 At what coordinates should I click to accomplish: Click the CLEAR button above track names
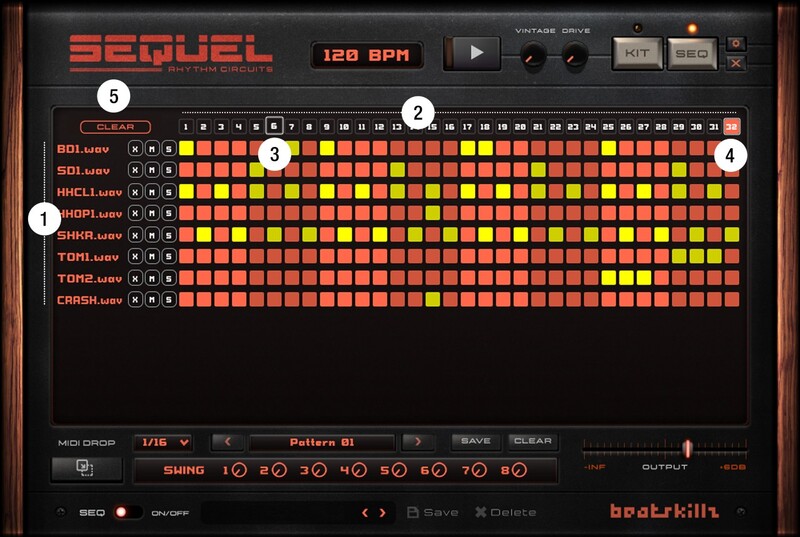115,127
